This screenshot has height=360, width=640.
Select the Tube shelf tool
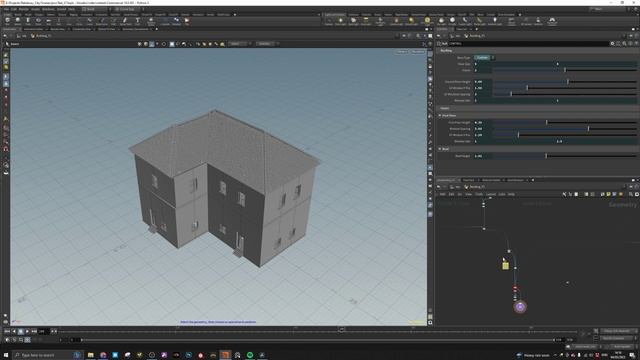click(x=28, y=20)
